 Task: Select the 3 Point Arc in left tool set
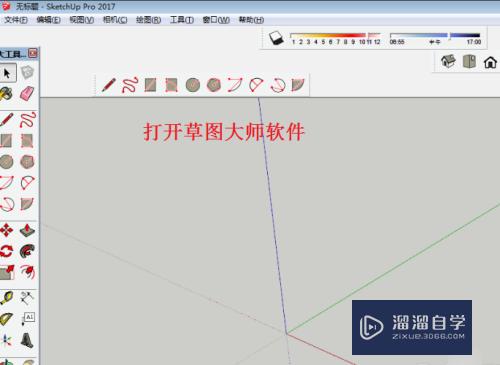tap(7, 204)
